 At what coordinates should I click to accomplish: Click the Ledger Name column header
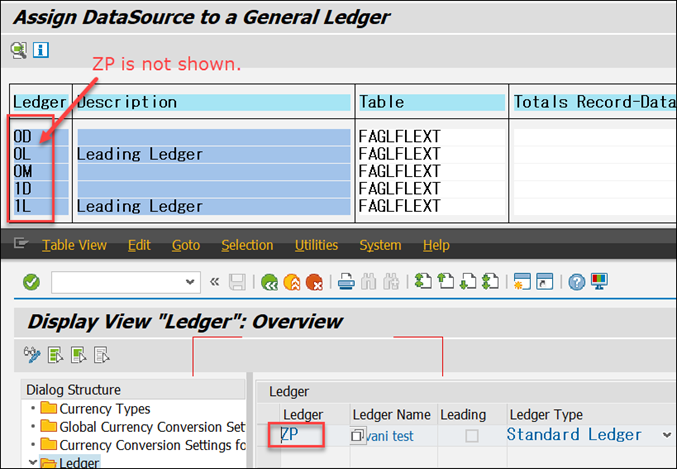coord(392,415)
